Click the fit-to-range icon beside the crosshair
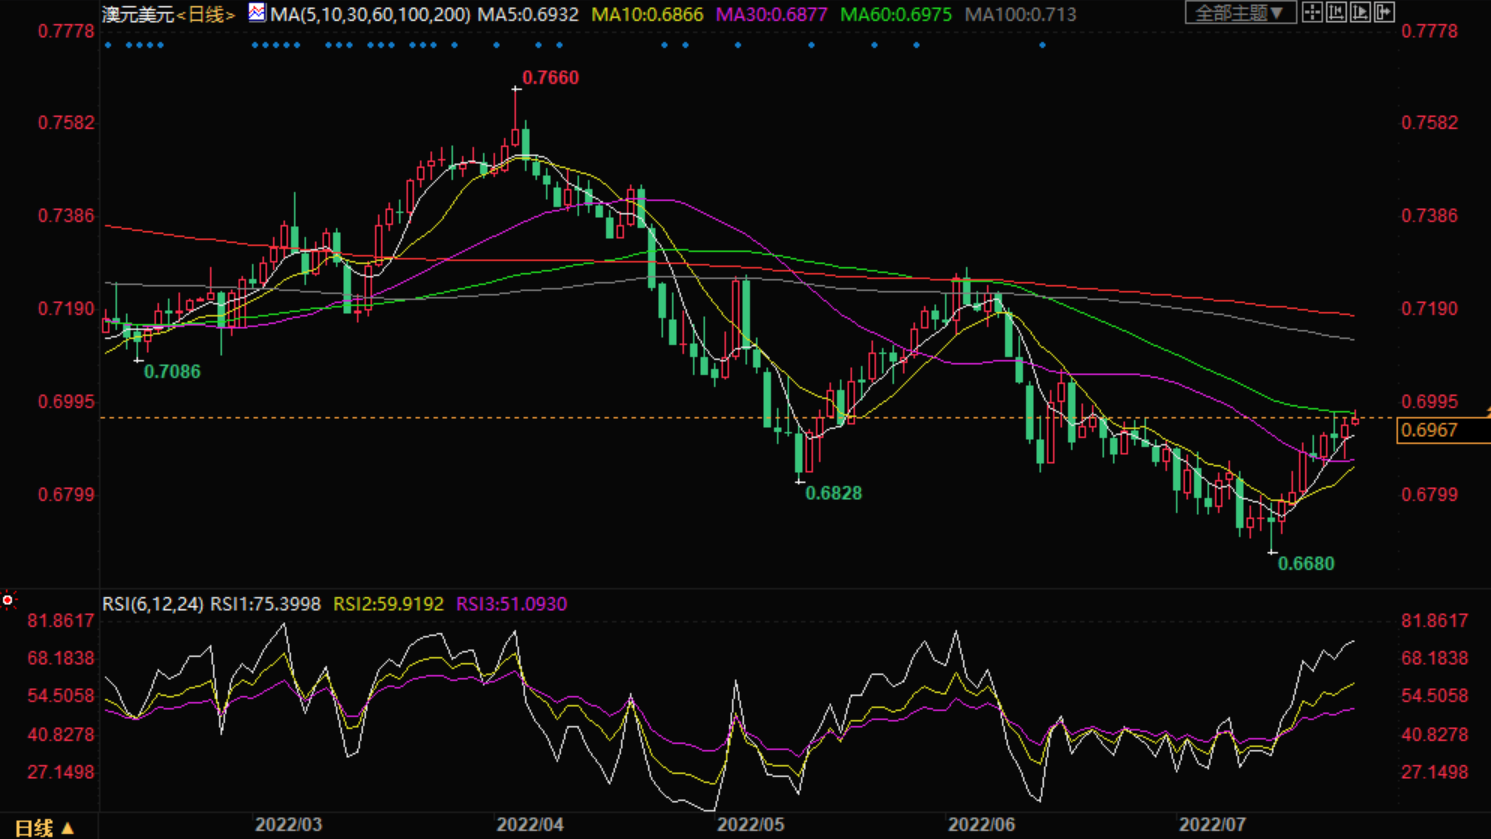 (1336, 12)
